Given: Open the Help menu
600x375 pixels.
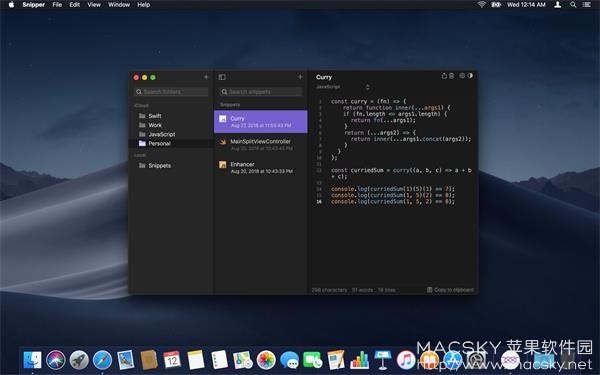Looking at the screenshot, I should pos(143,5).
